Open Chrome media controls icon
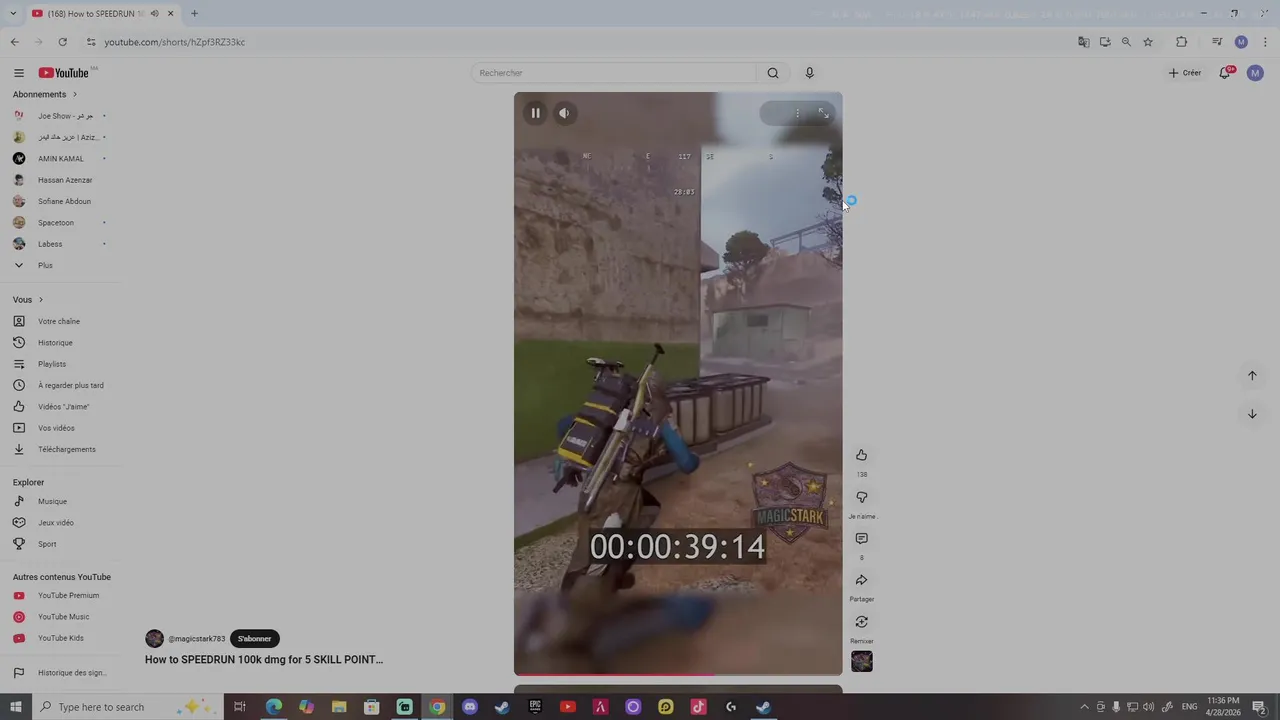The width and height of the screenshot is (1280, 720). pos(1217,42)
